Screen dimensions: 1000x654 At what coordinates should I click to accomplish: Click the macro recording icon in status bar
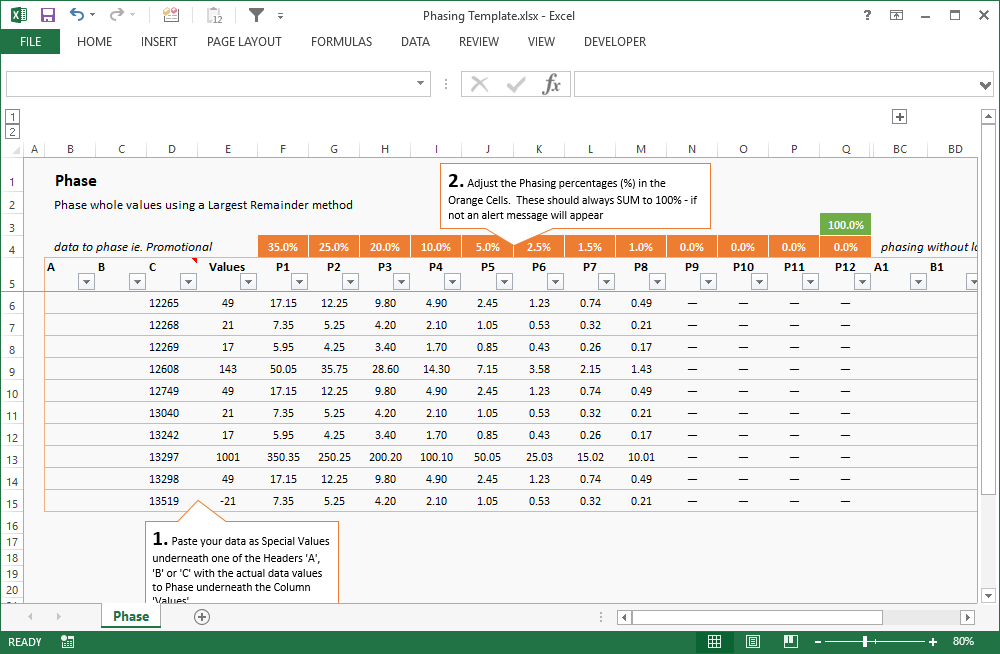pyautogui.click(x=67, y=642)
